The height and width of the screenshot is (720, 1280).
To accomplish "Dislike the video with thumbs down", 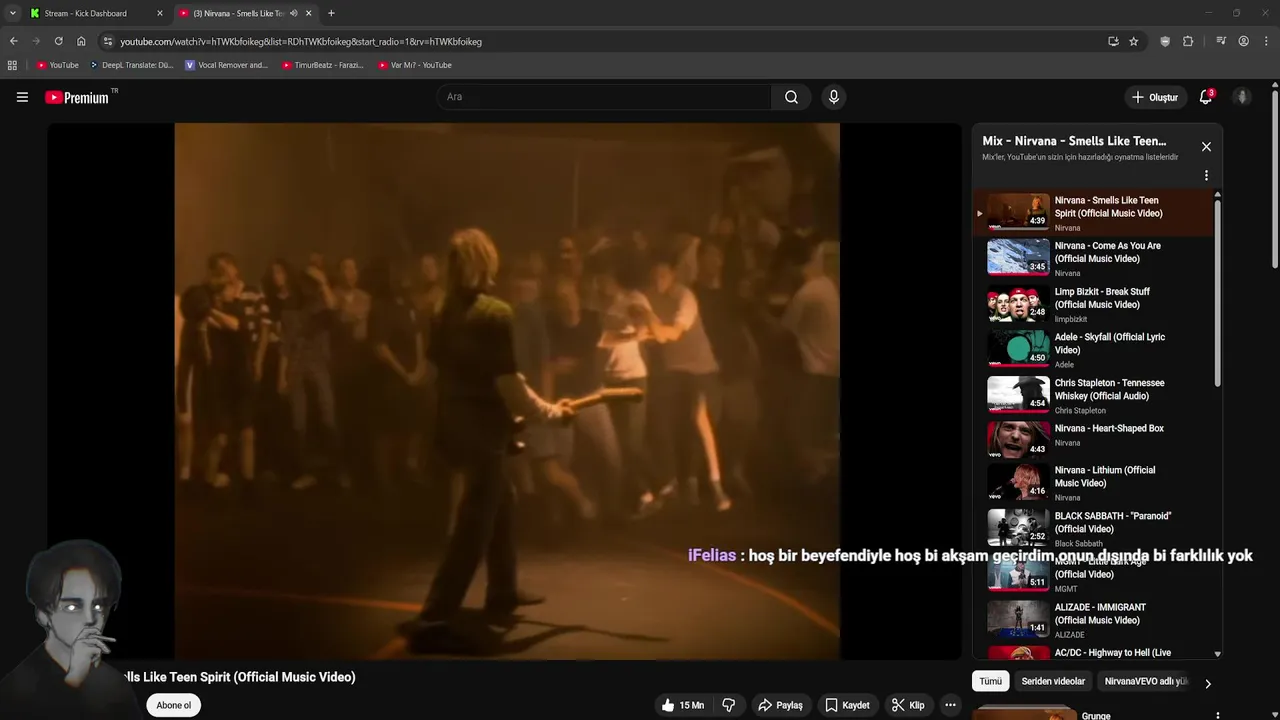I will click(x=729, y=705).
